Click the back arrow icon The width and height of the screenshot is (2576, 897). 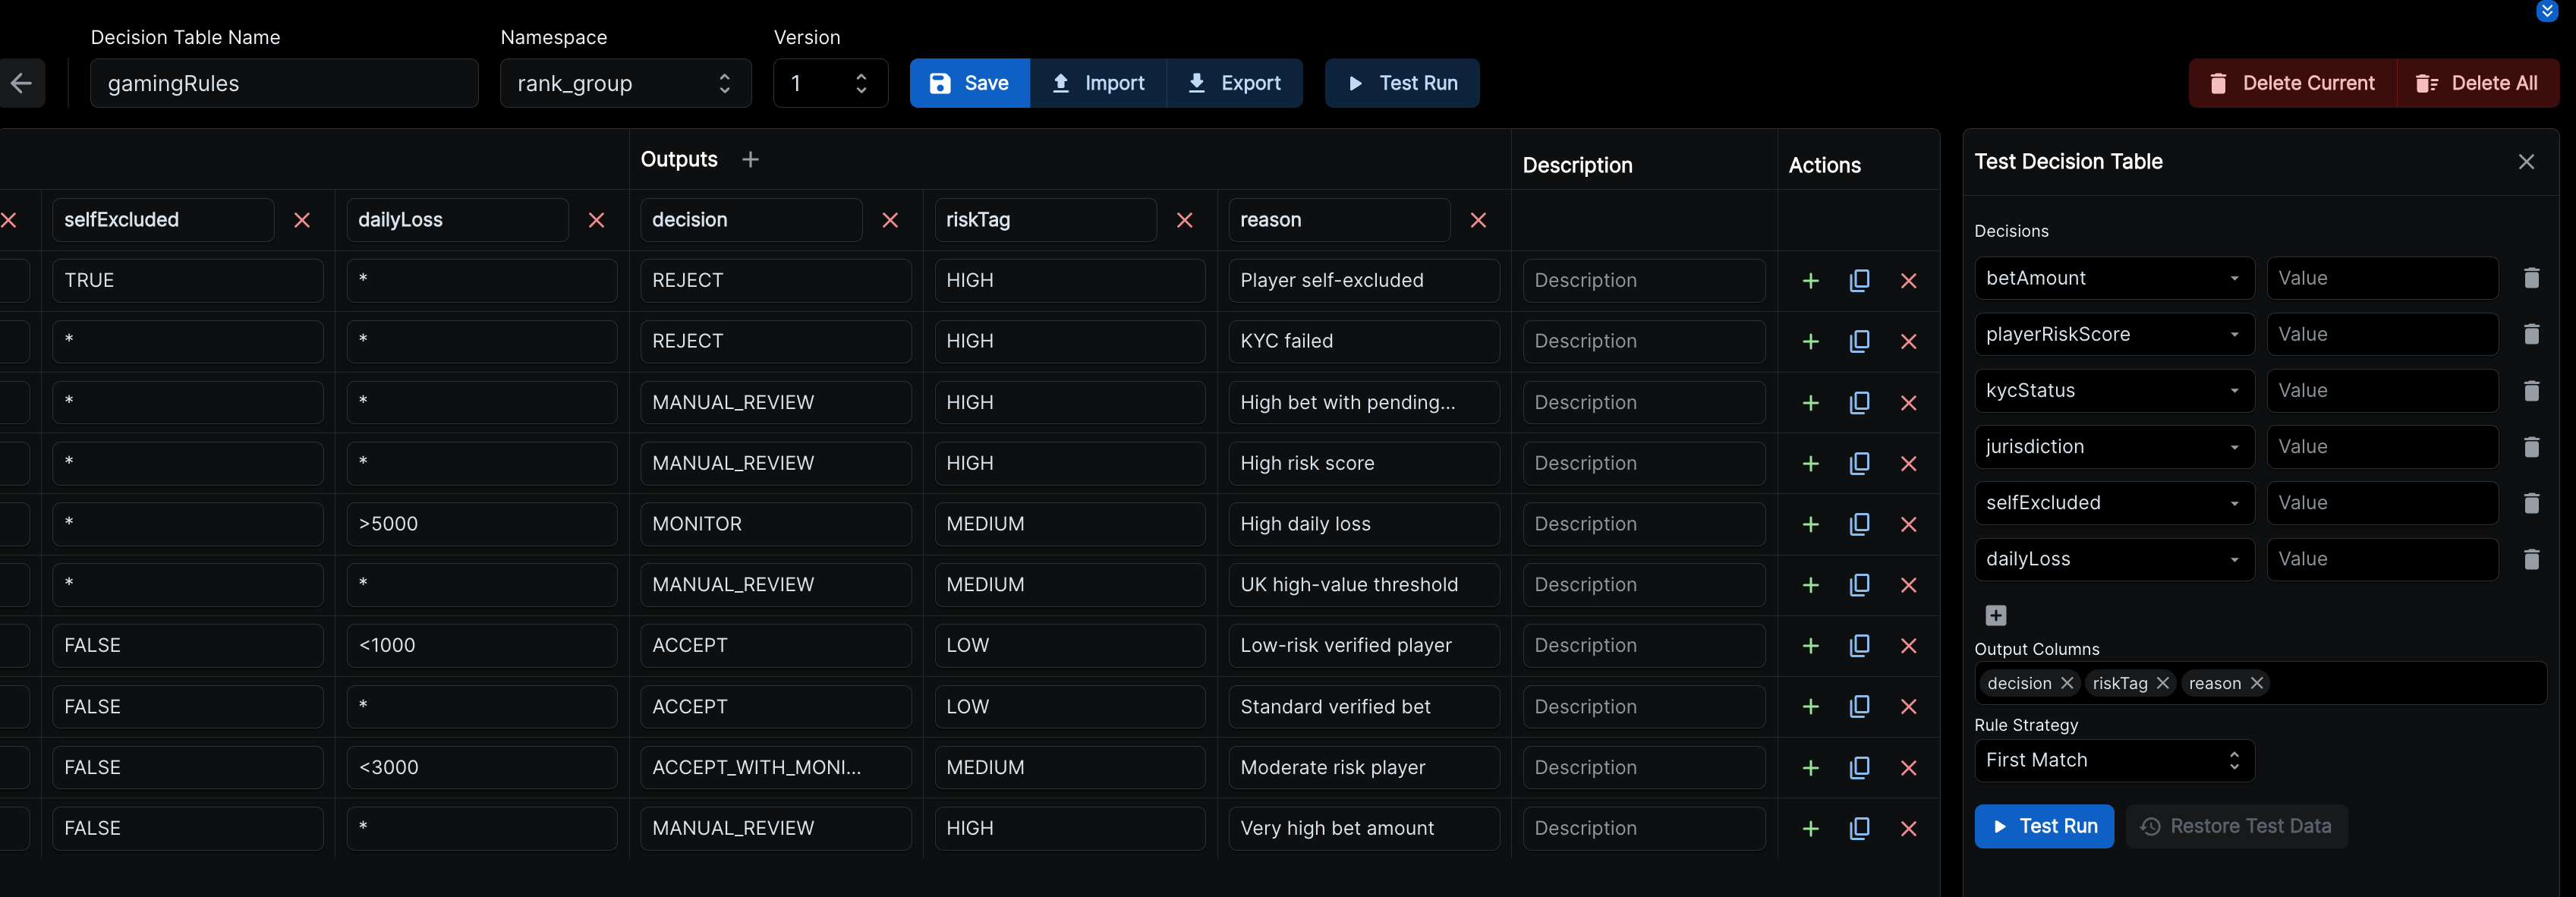21,83
